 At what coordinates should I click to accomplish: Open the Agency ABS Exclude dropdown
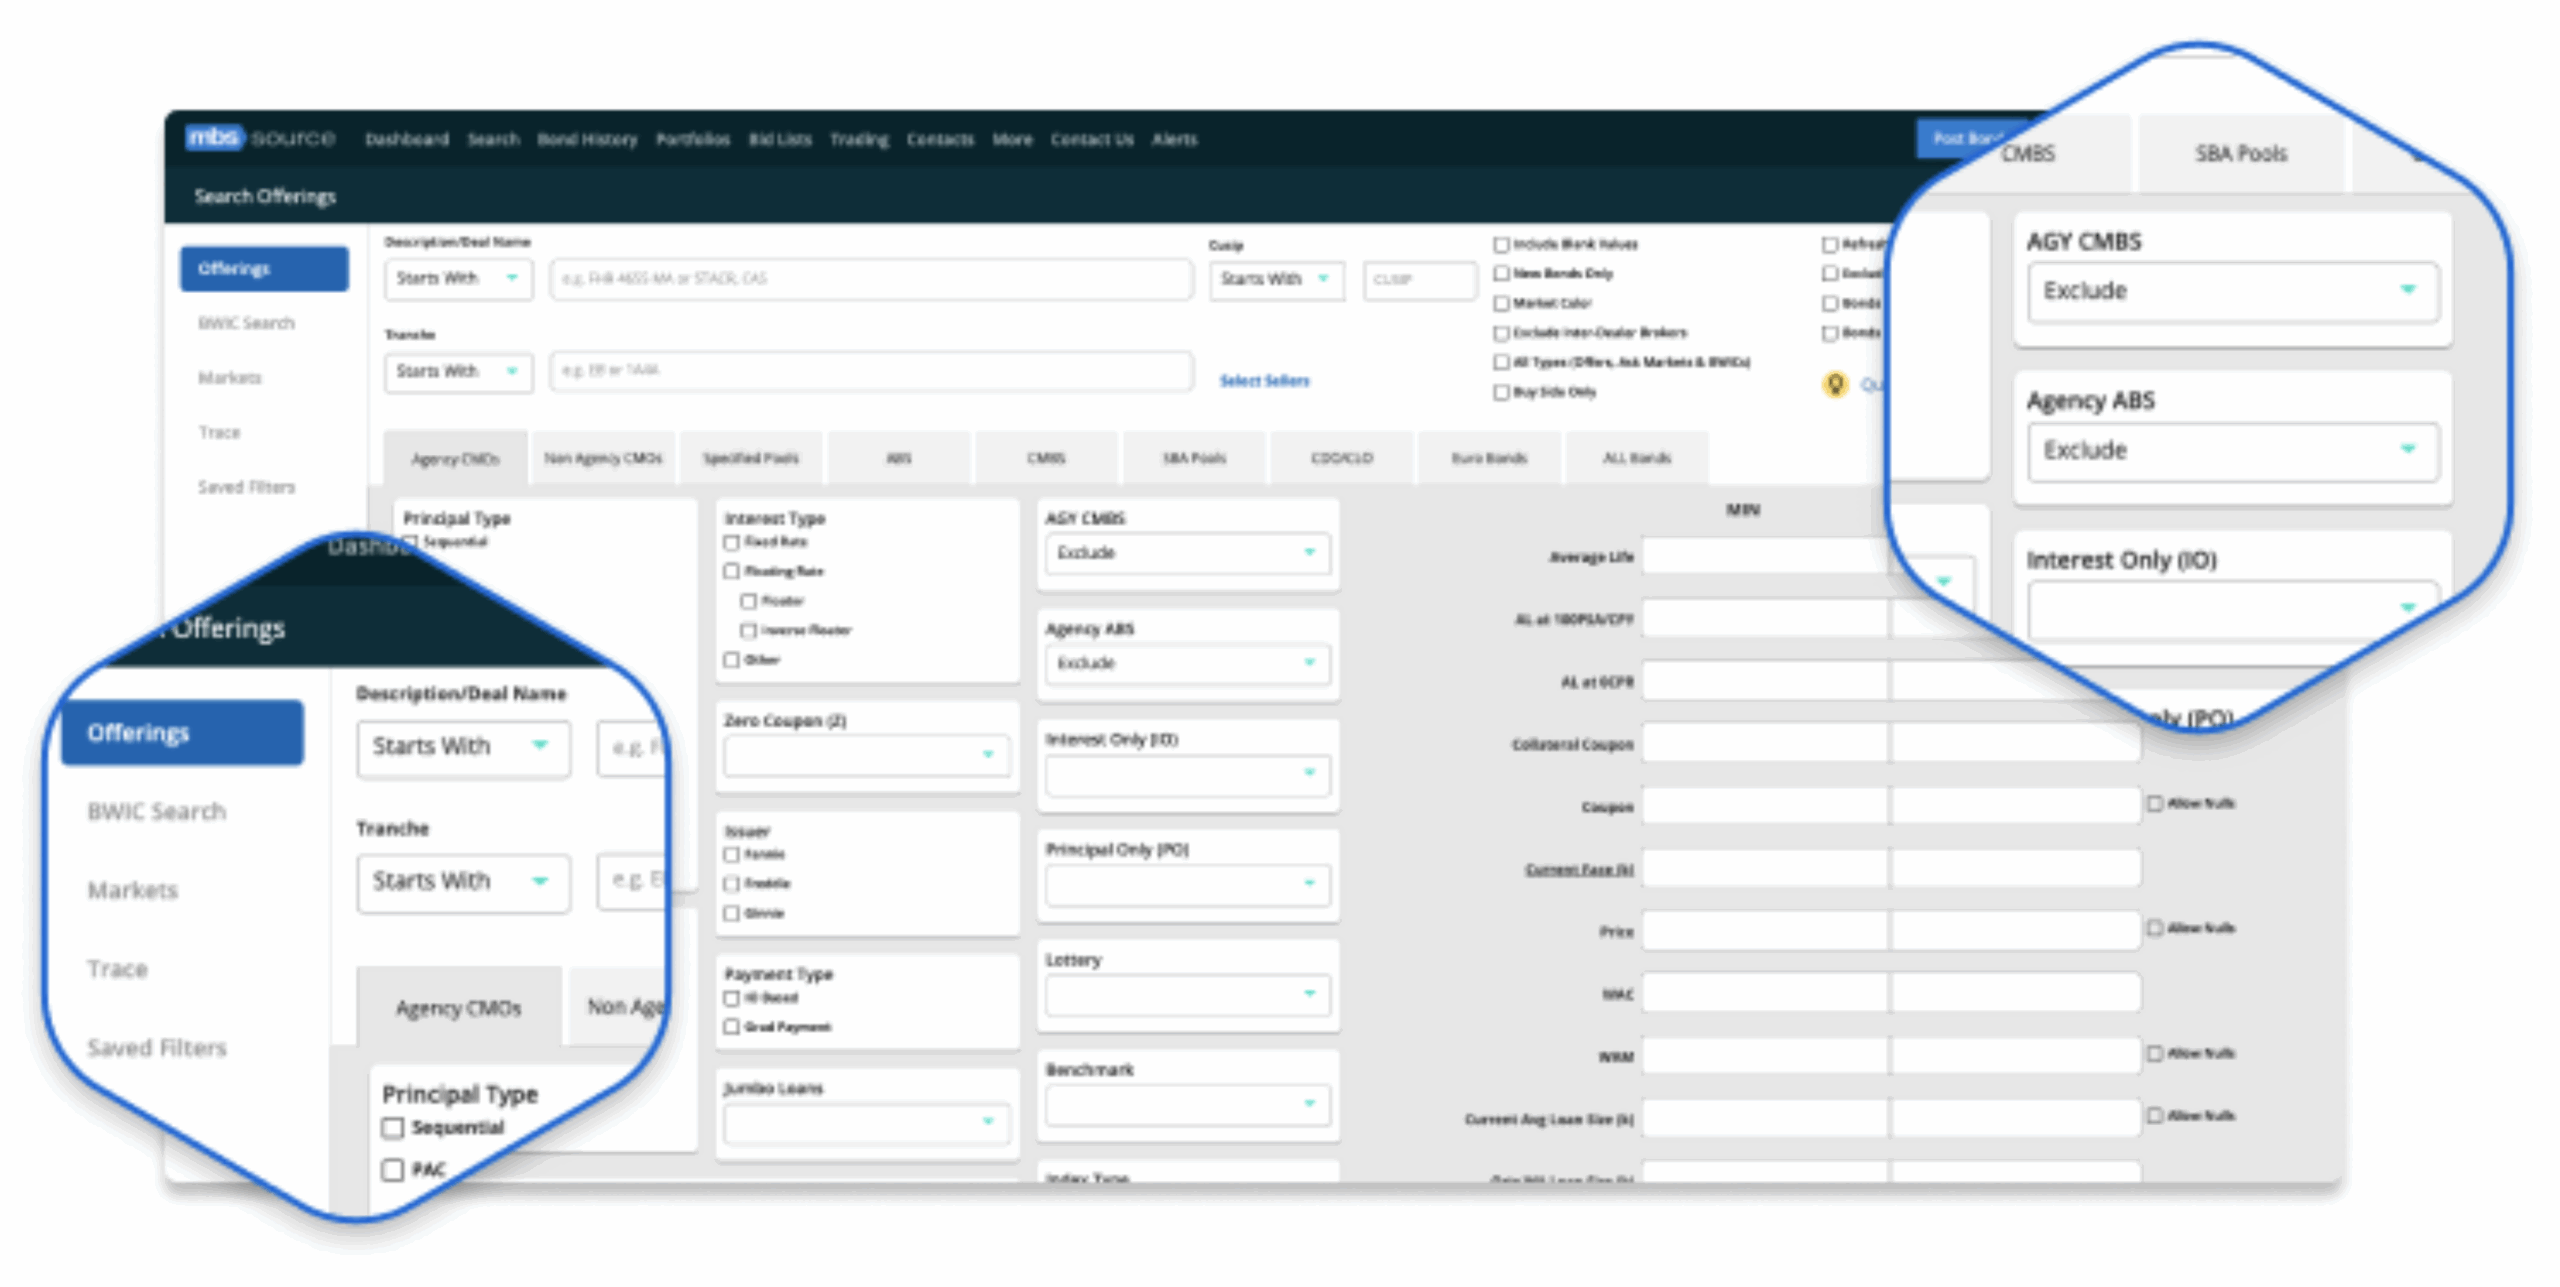coord(1188,662)
